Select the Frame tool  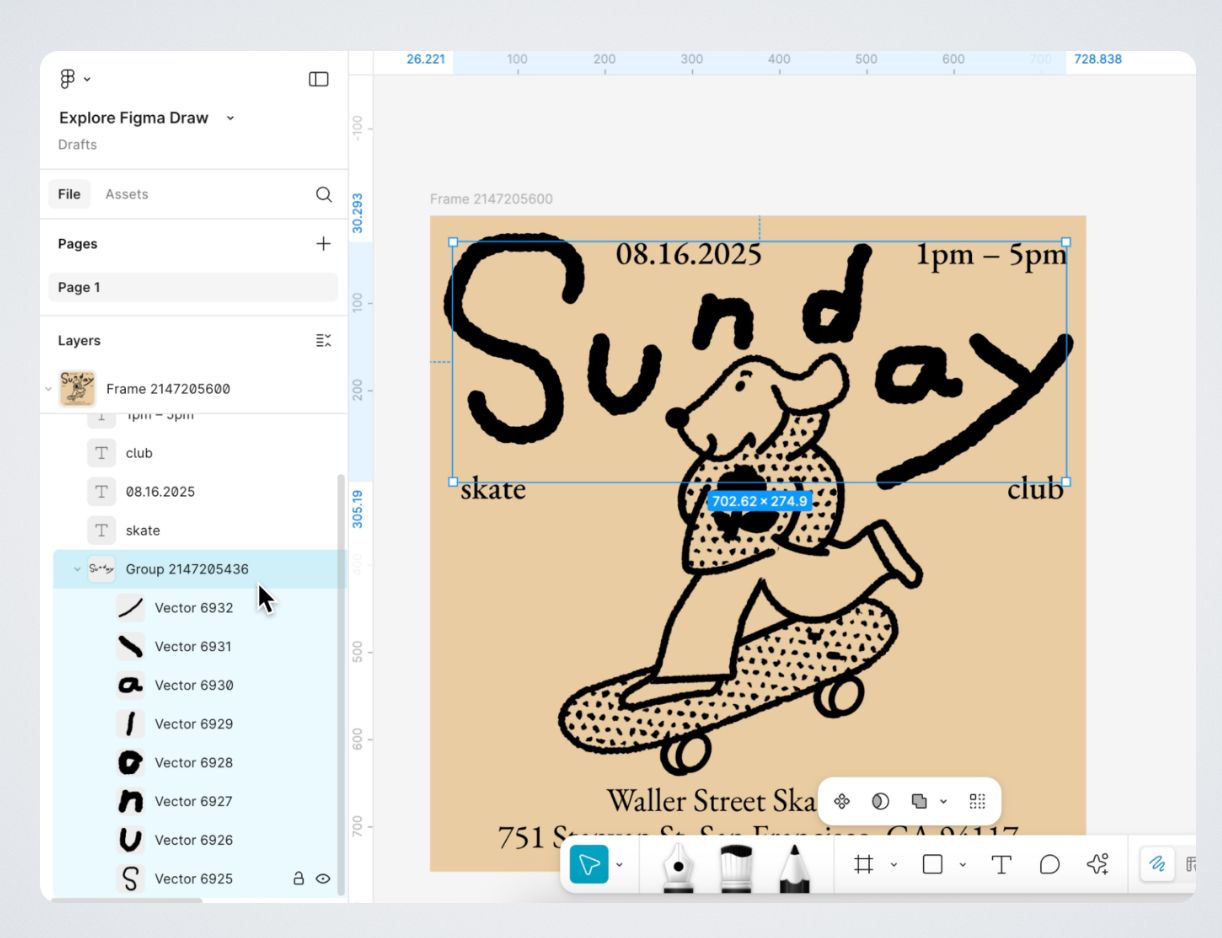[x=864, y=864]
